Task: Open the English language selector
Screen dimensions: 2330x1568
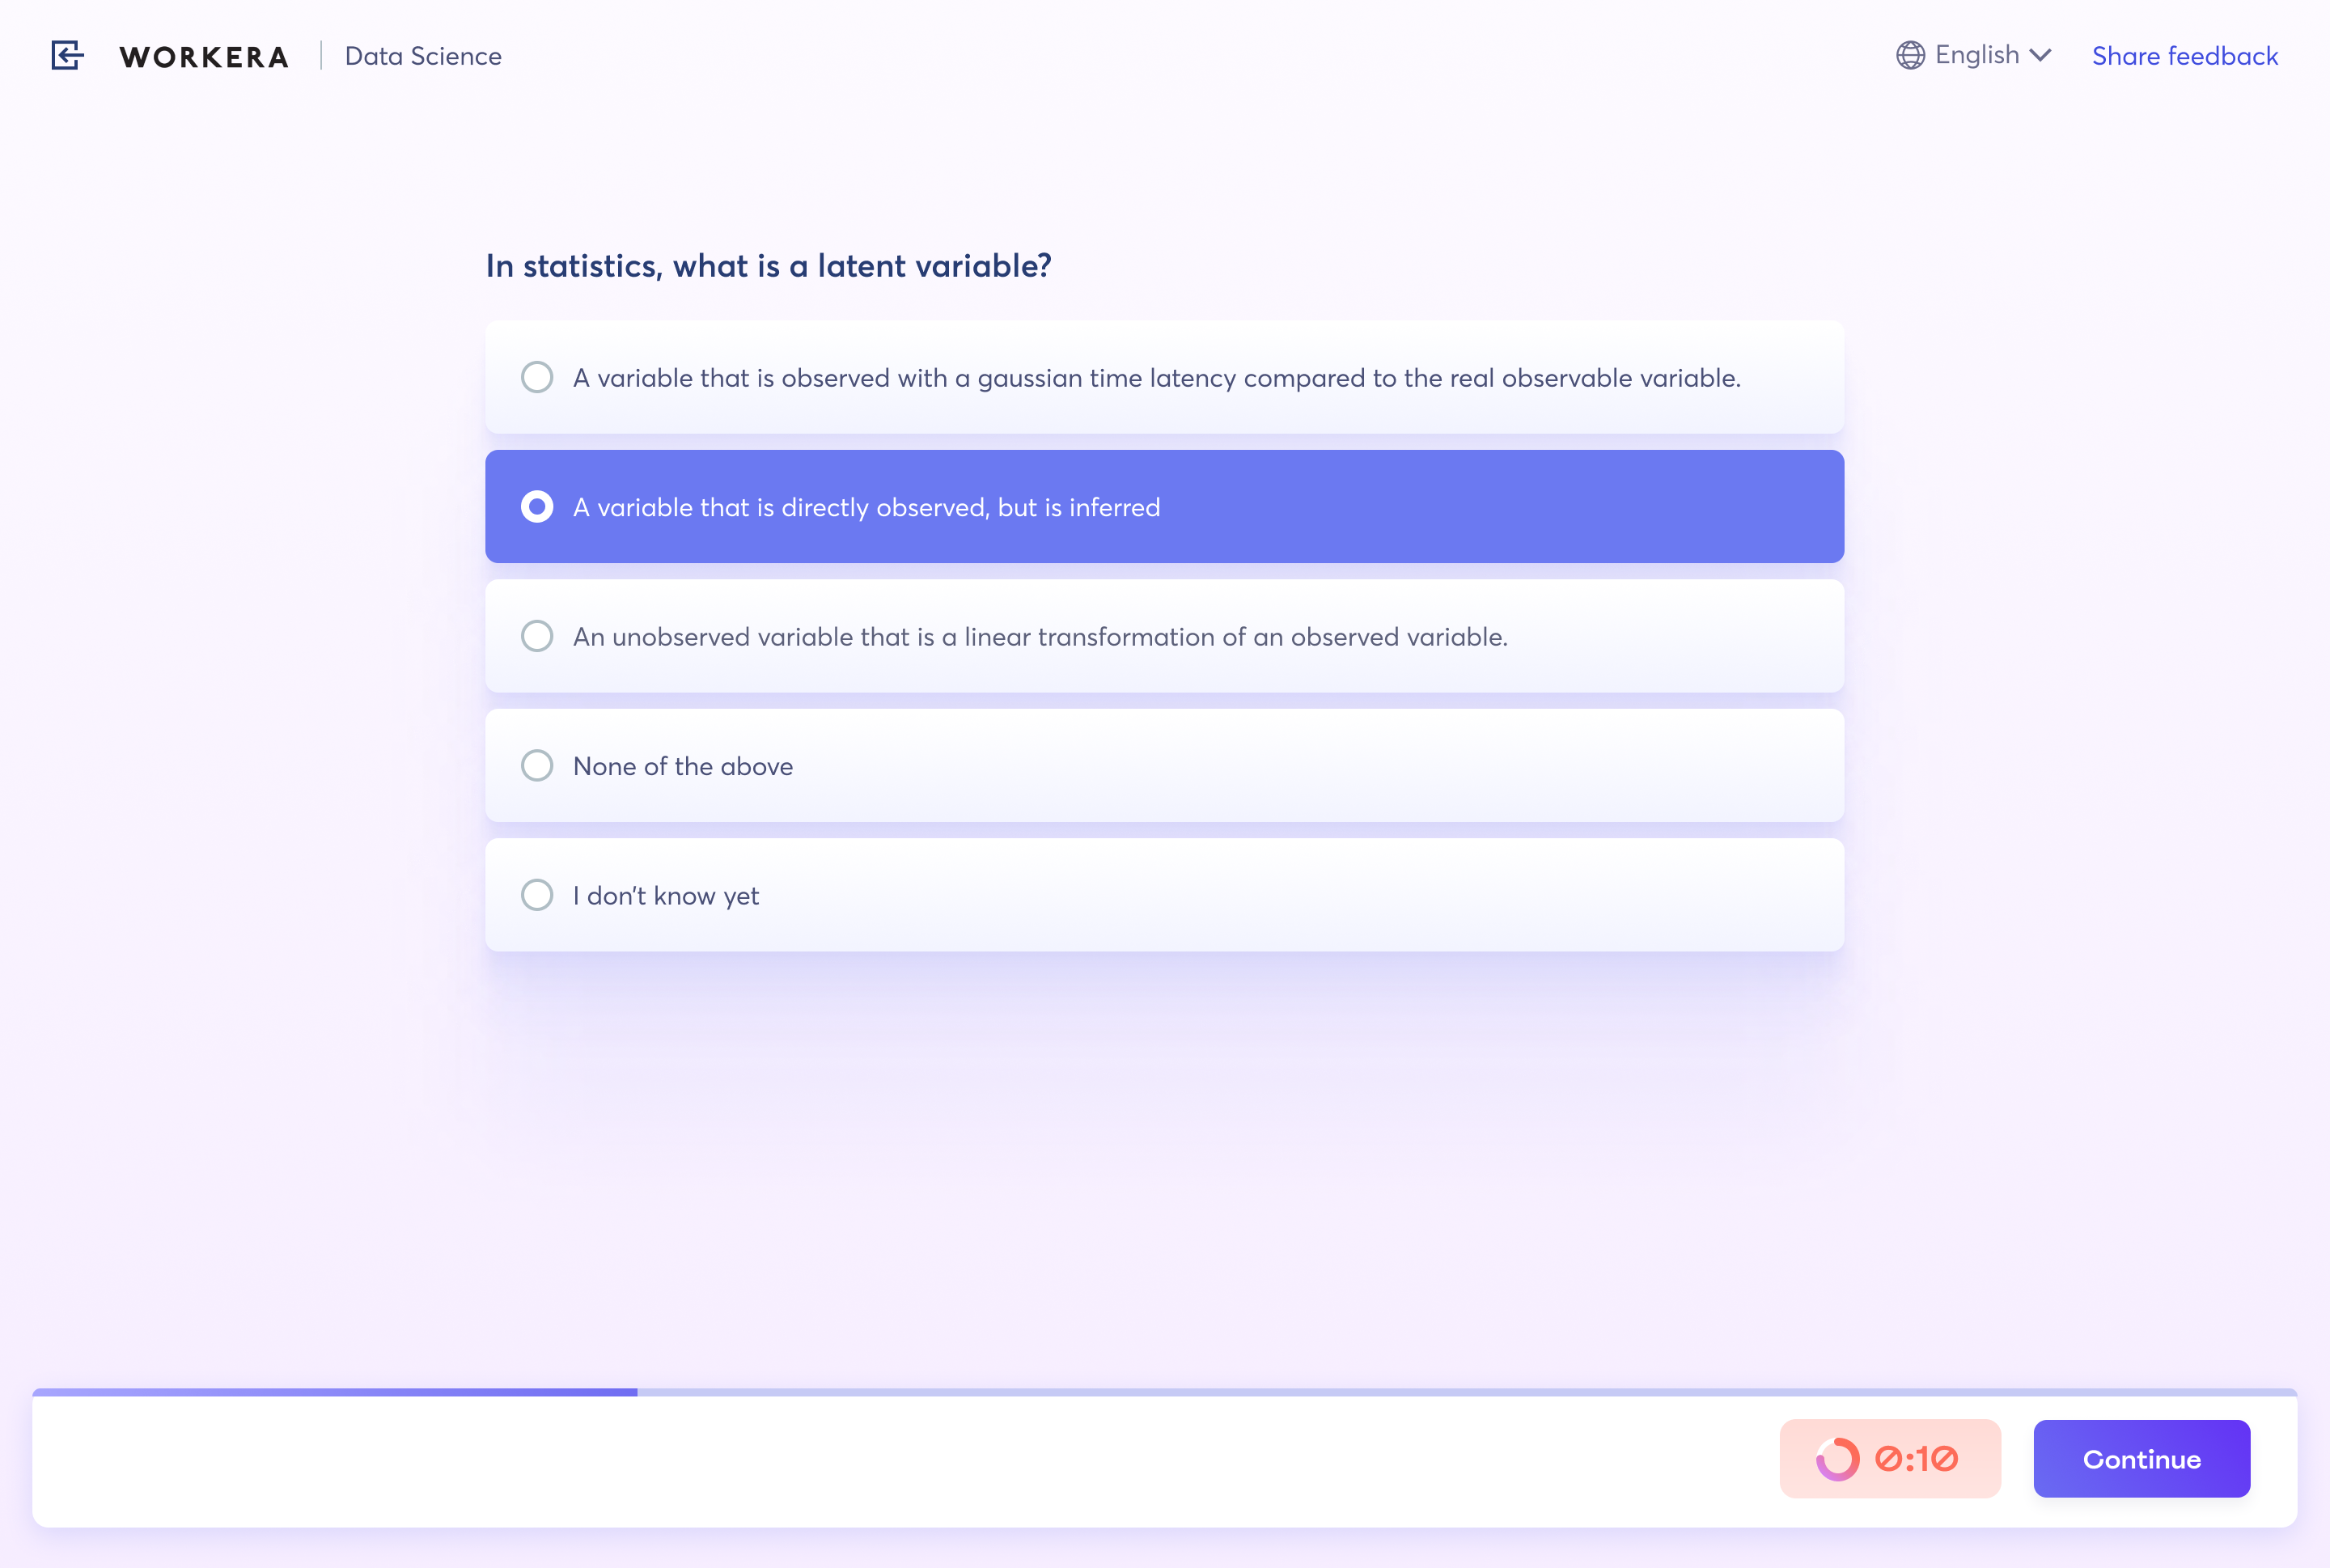Action: tap(1977, 55)
